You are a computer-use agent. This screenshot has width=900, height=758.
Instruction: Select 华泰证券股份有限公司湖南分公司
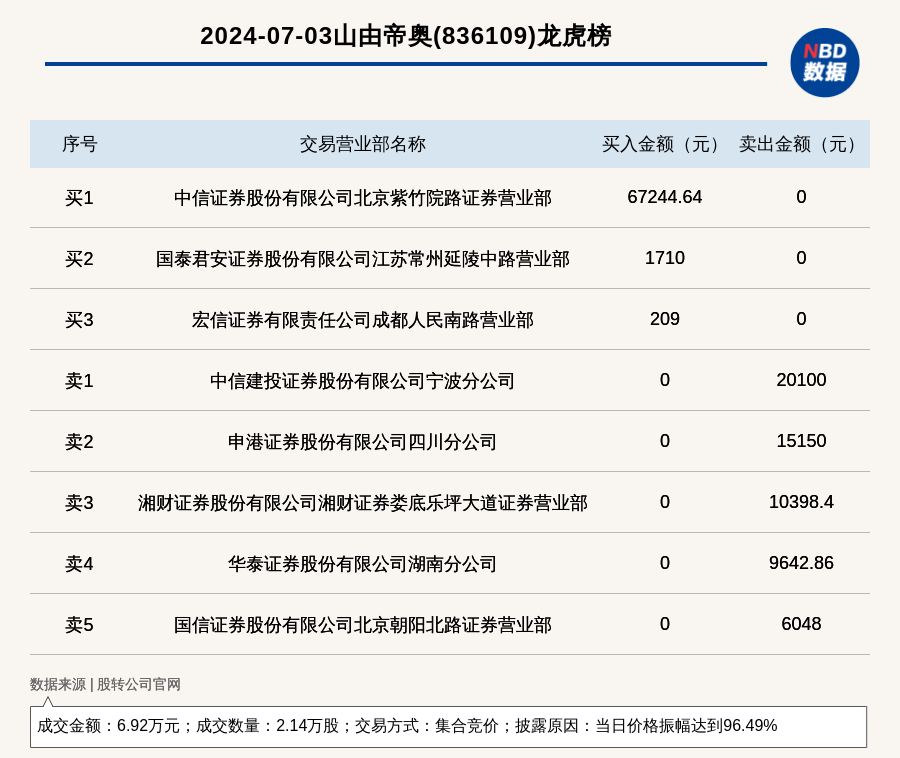click(x=363, y=564)
